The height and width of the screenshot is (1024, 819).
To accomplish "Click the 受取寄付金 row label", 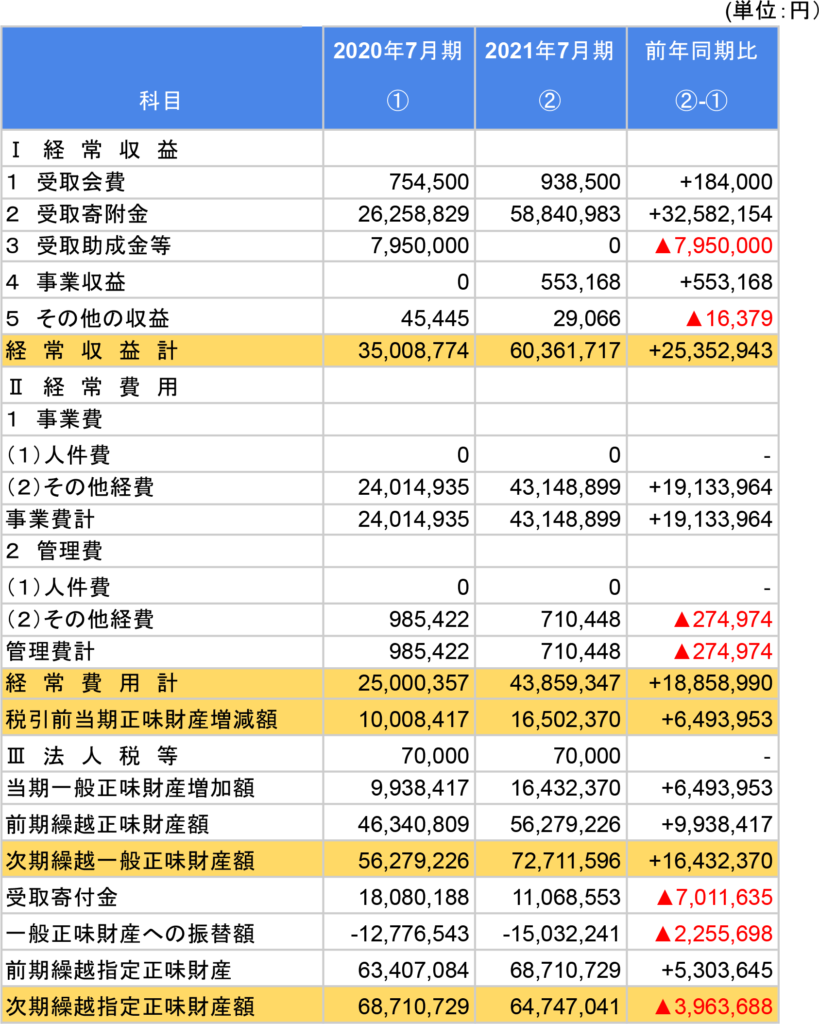I will [61, 897].
